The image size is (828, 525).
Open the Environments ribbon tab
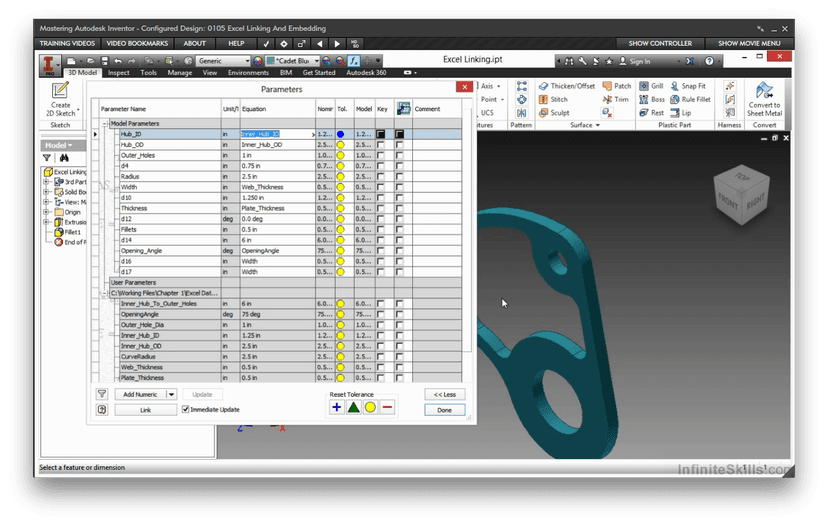tap(248, 73)
